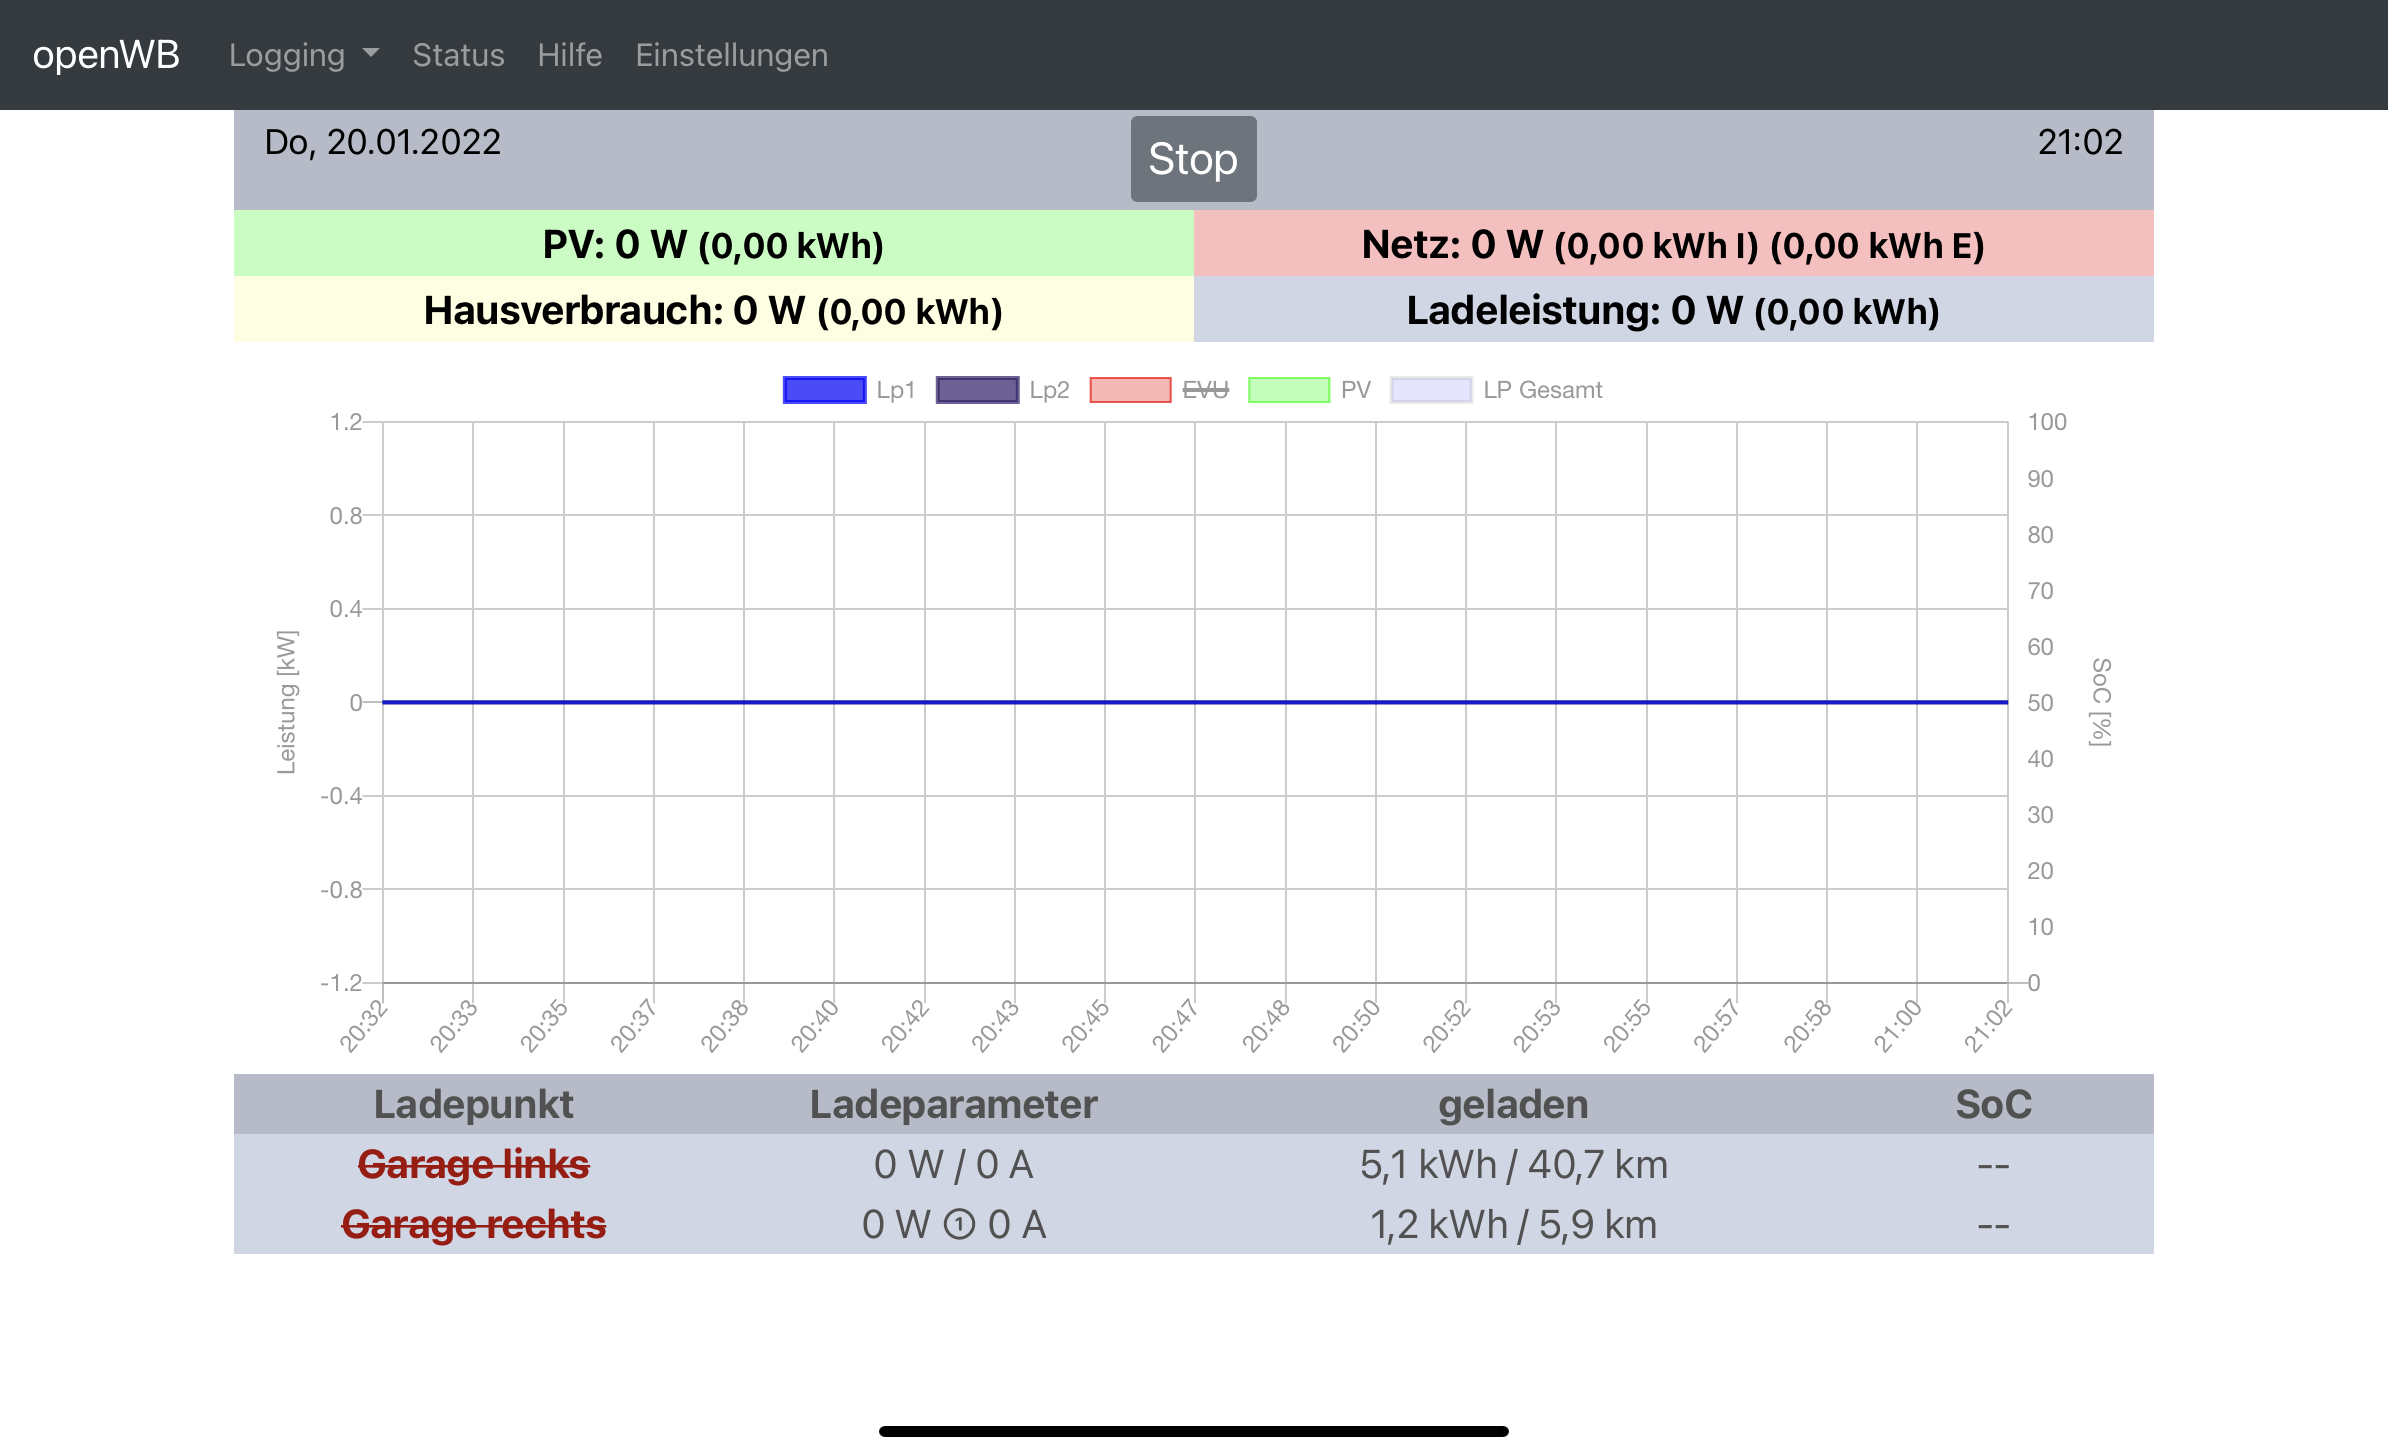Image resolution: width=2388 pixels, height=1452 pixels.
Task: Click the Lp1 line in the chart
Action: coord(1194,702)
